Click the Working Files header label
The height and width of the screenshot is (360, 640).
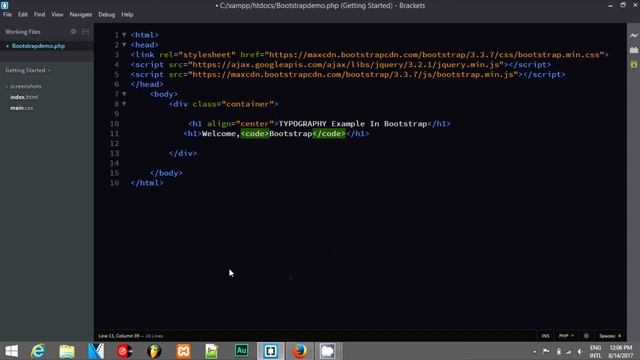pyautogui.click(x=23, y=31)
